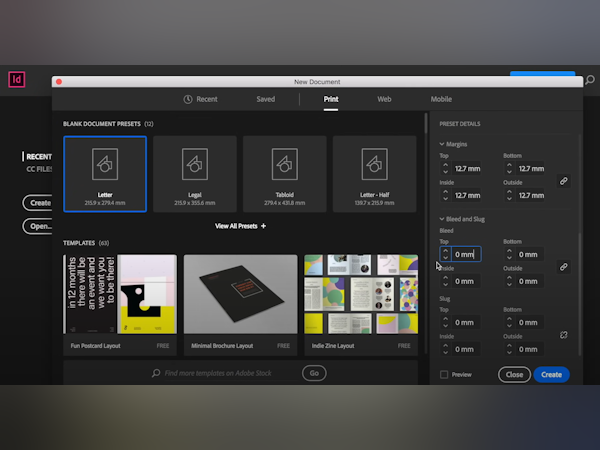The width and height of the screenshot is (600, 450).
Task: Click the Adobe Stock search magnifier icon
Action: click(156, 373)
